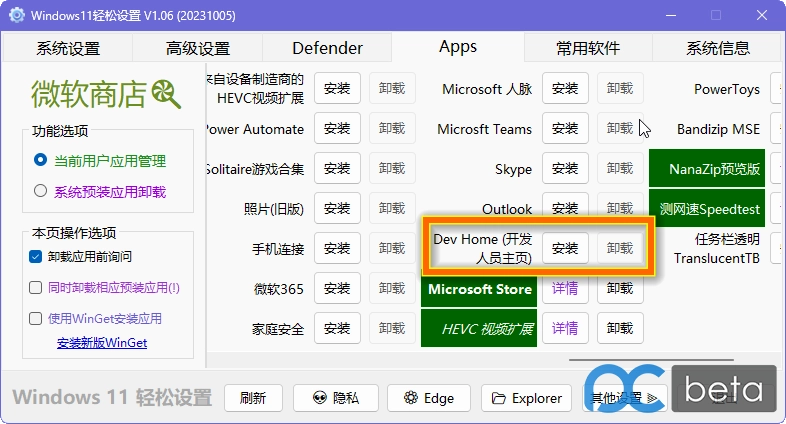
Task: Open the 隐私 settings button
Action: tap(335, 398)
